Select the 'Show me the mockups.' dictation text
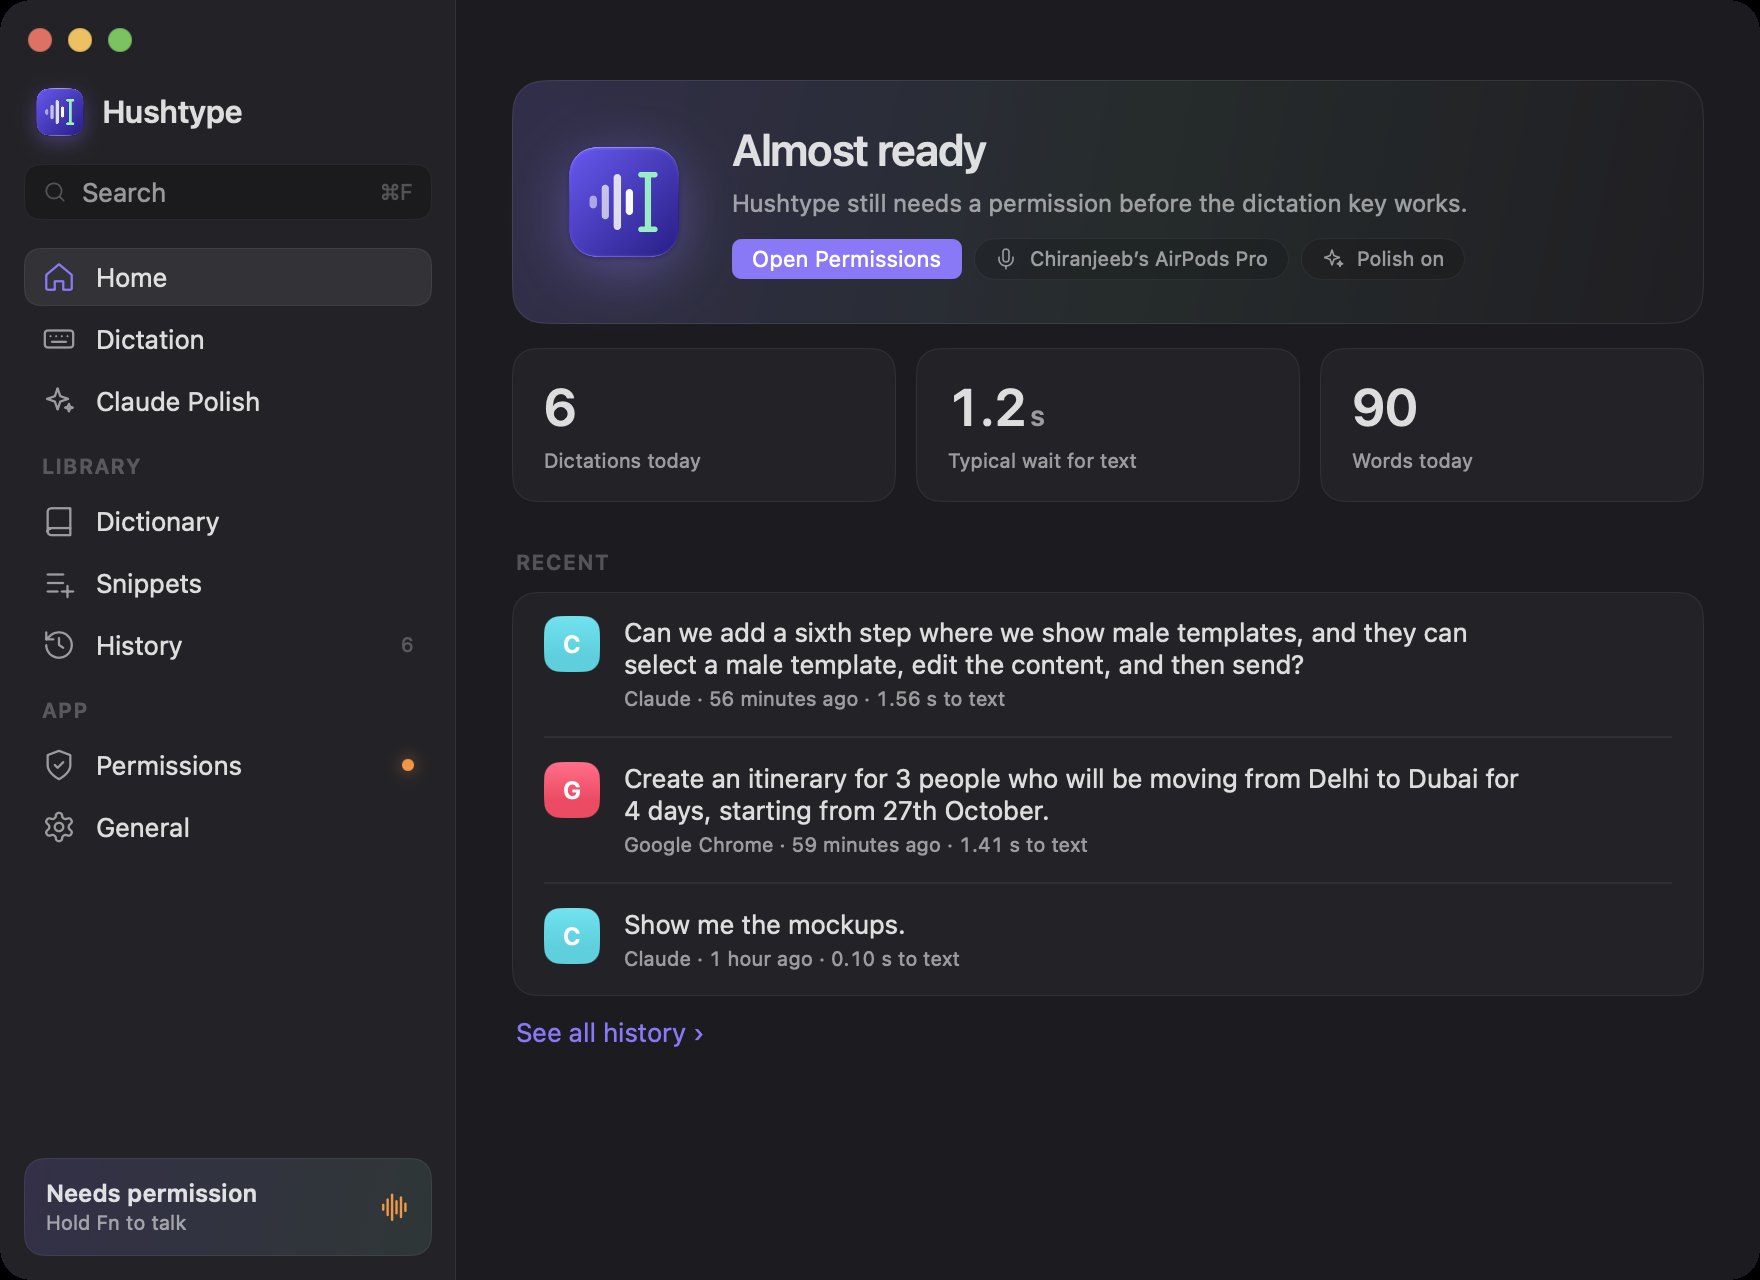 764,925
